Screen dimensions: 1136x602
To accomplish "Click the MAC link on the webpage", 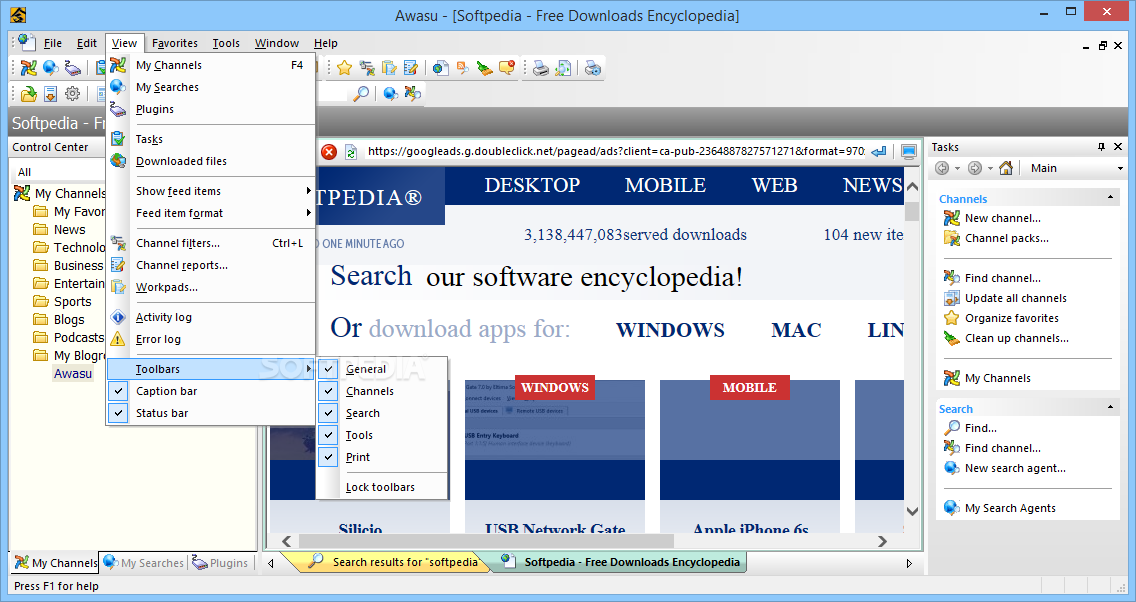I will [796, 330].
